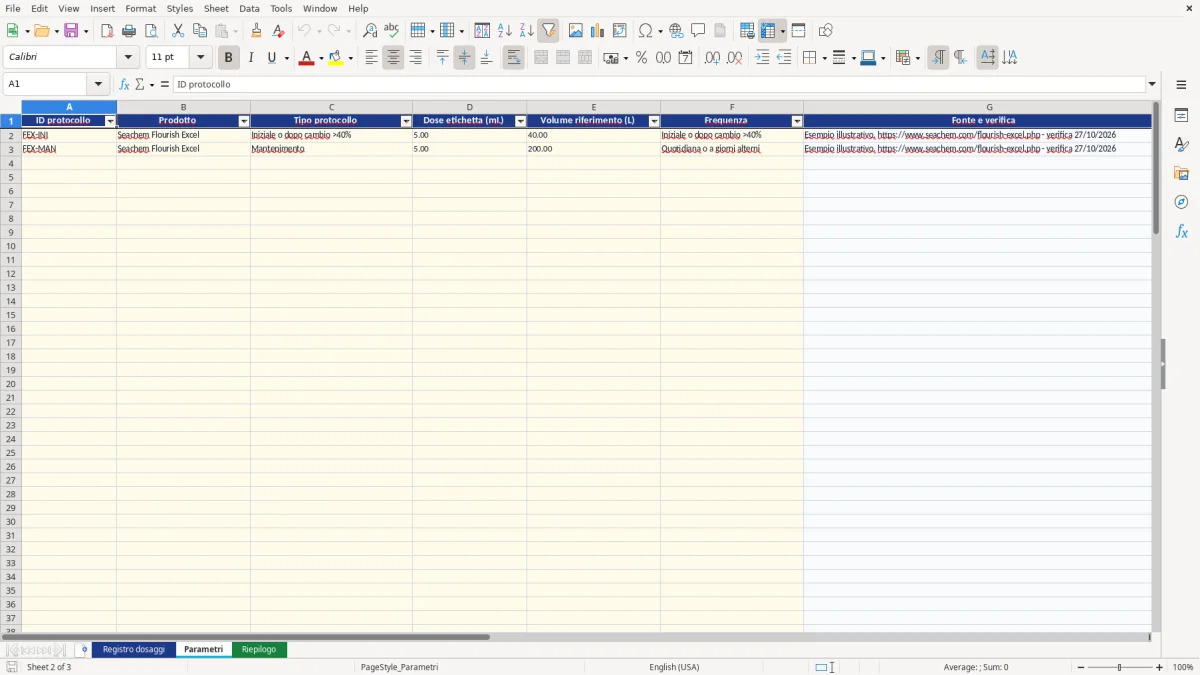Insert a comment

[x=698, y=31]
